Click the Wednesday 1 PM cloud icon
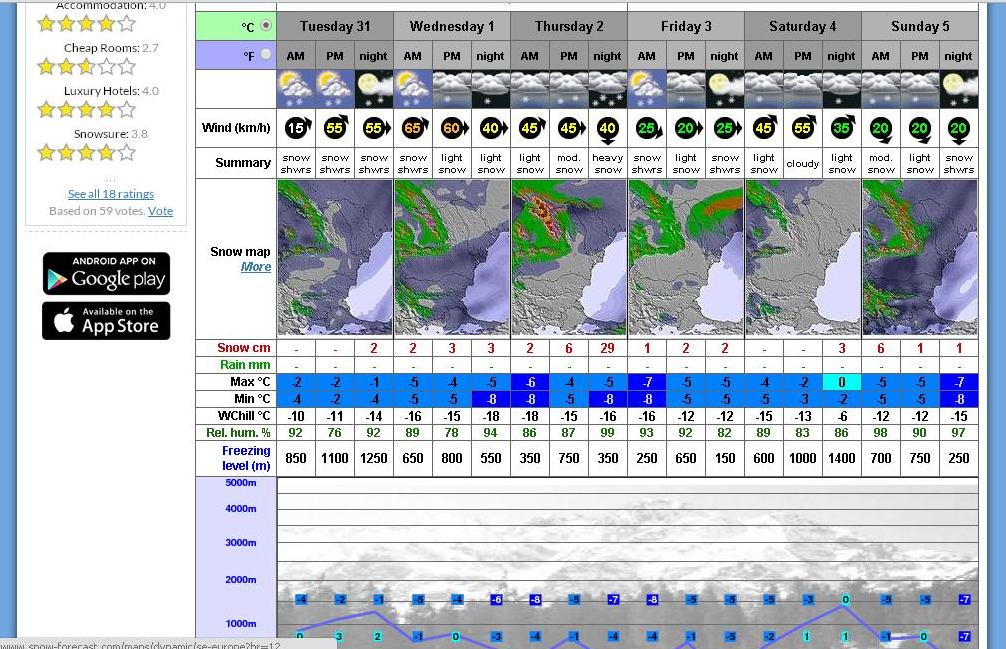This screenshot has height=649, width=1006. tap(452, 89)
